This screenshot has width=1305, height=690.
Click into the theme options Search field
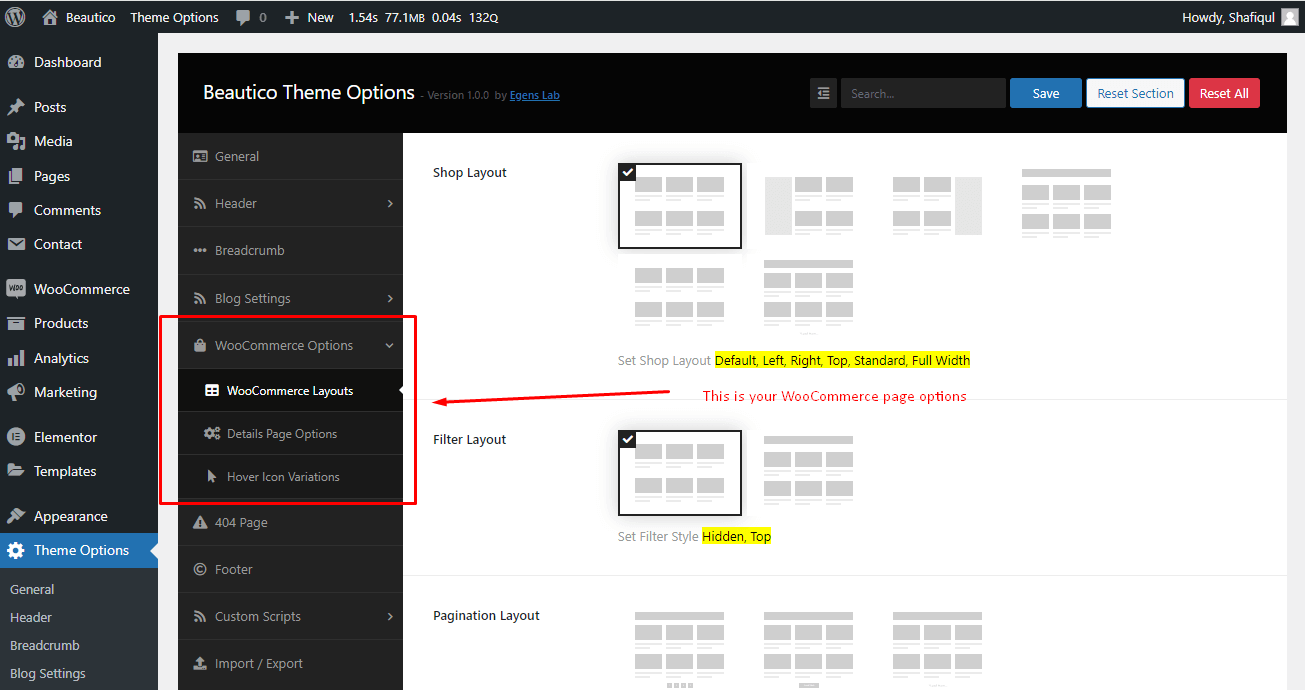(x=923, y=93)
